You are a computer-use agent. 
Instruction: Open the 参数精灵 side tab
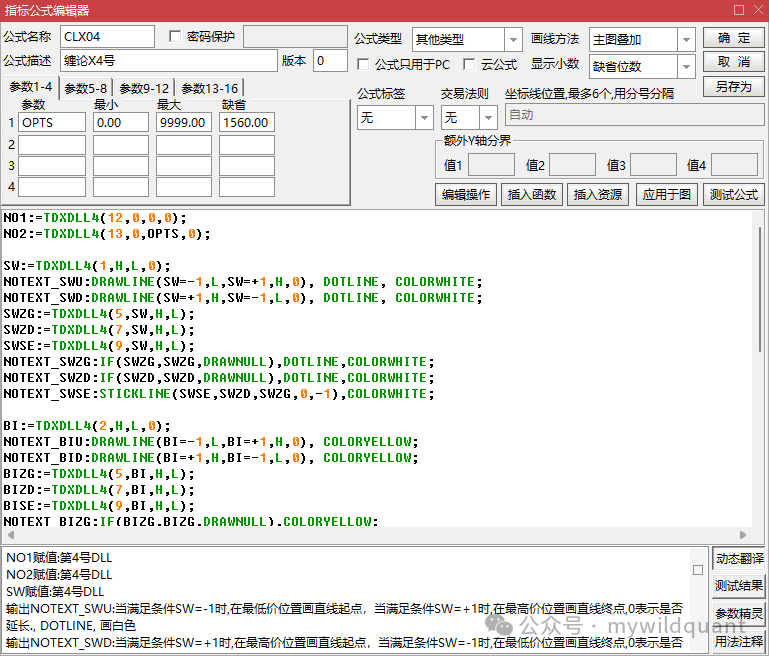point(739,613)
